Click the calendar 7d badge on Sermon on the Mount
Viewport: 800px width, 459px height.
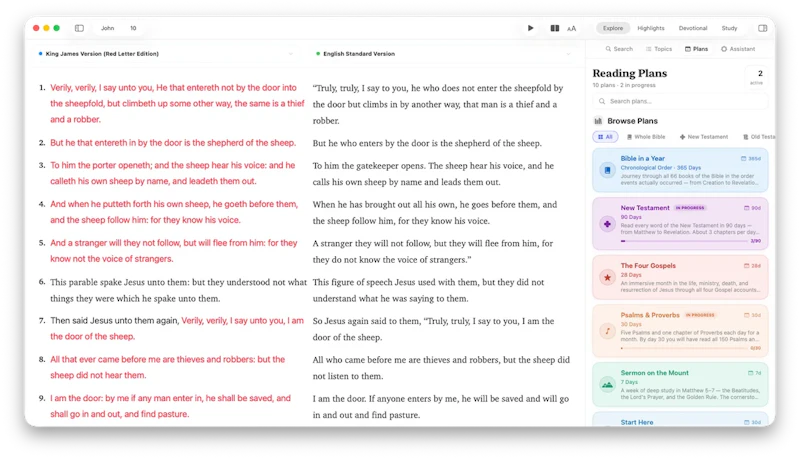coord(754,373)
